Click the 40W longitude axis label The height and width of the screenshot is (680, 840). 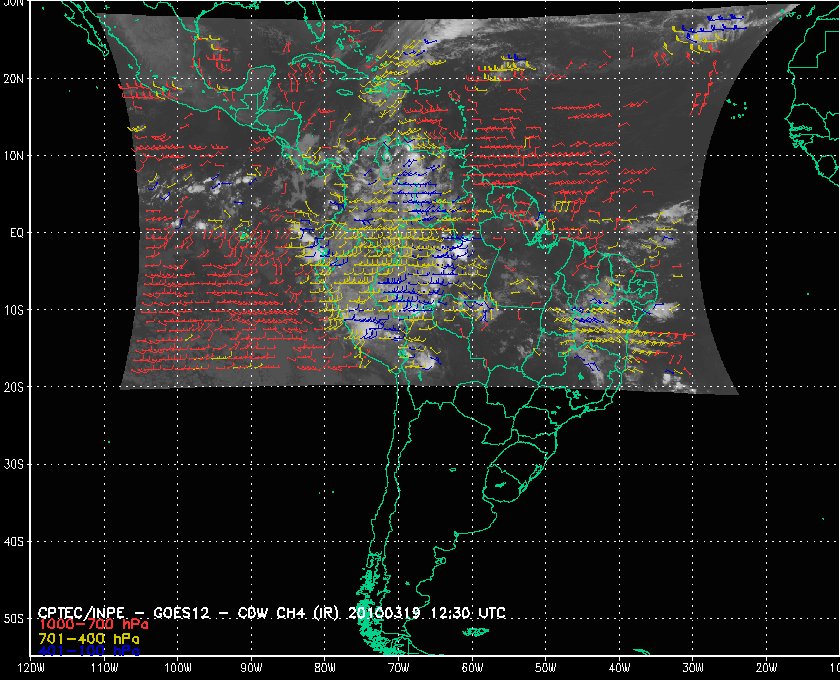click(618, 668)
